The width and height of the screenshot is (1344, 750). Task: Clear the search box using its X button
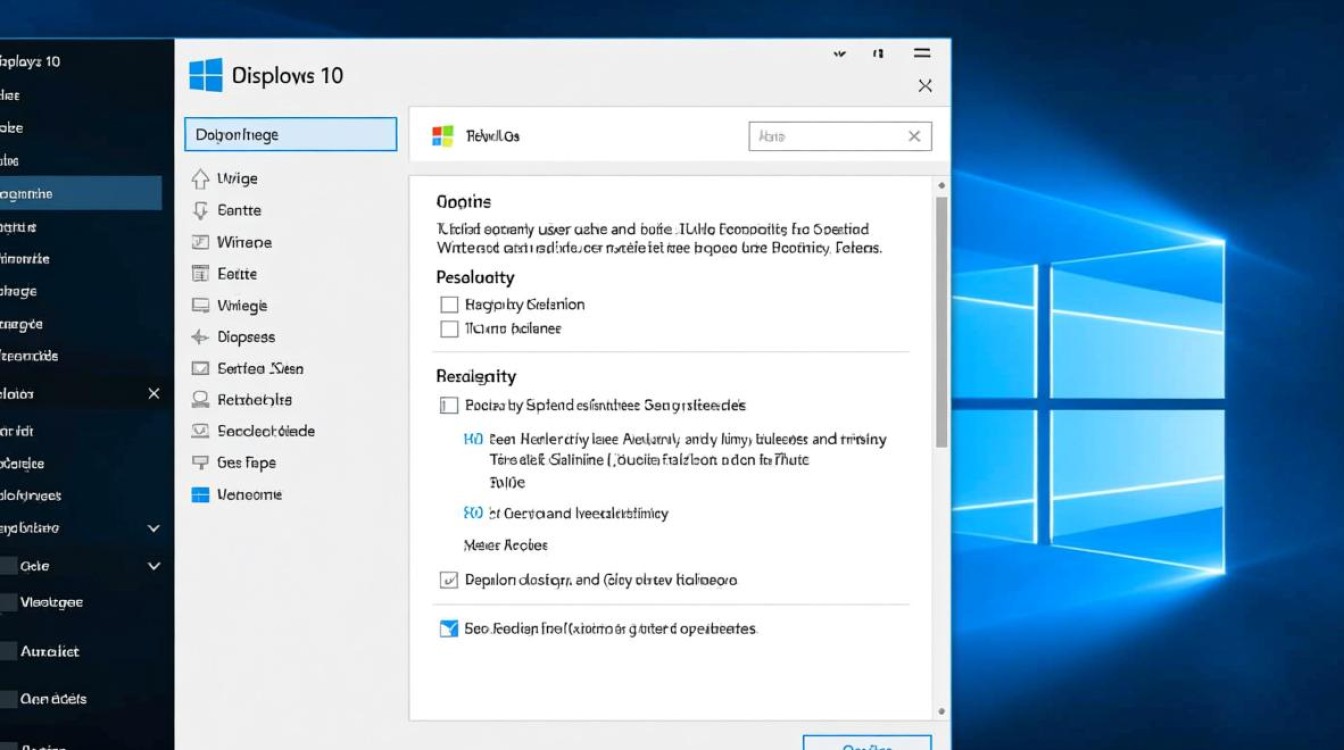[x=913, y=135]
